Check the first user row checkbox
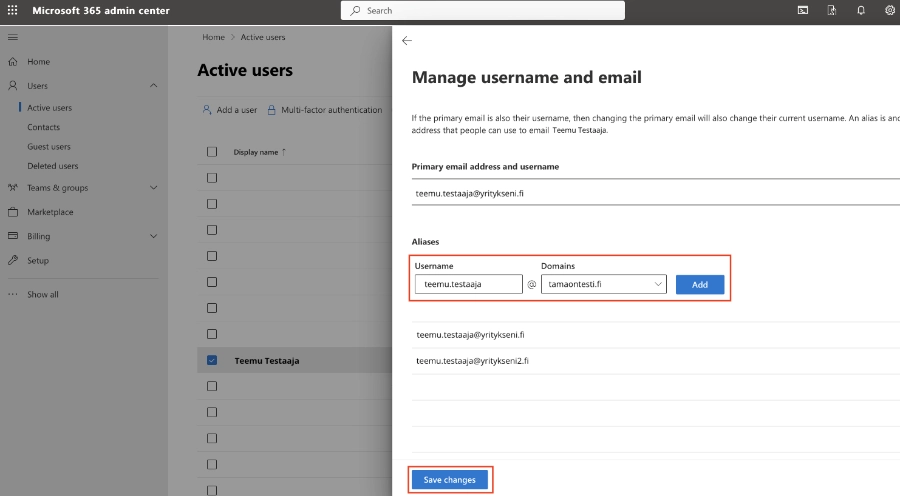This screenshot has width=900, height=496. [x=212, y=178]
